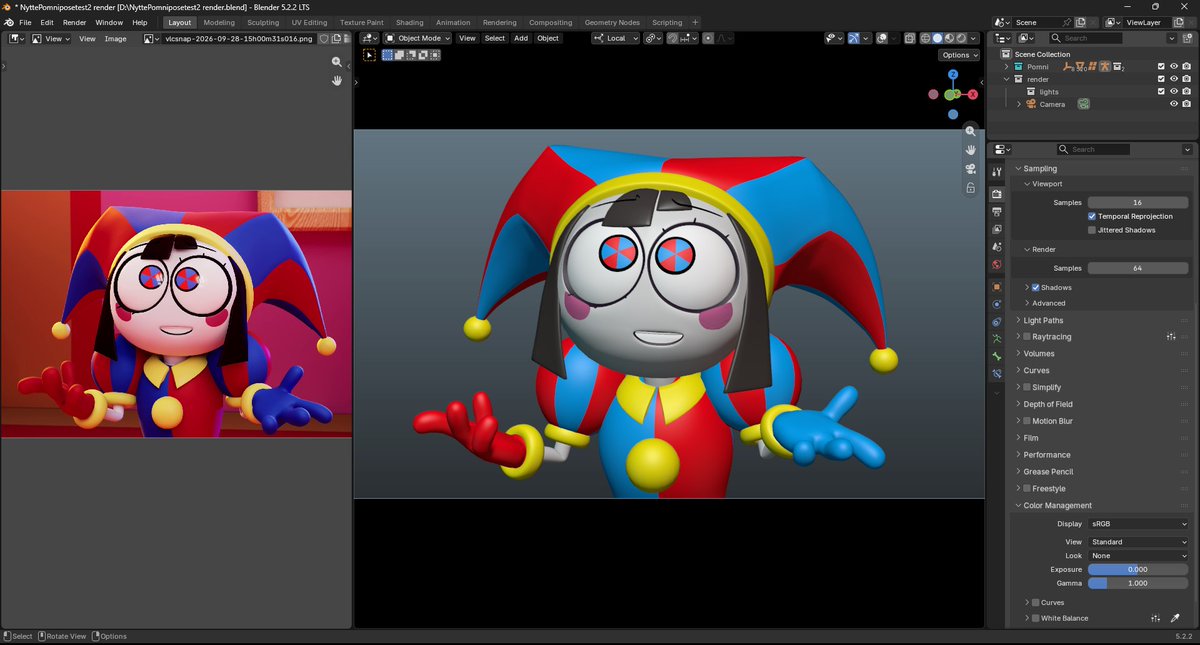Open the Local transform orientation dropdown
Screen dimensions: 1200x645
pos(615,38)
